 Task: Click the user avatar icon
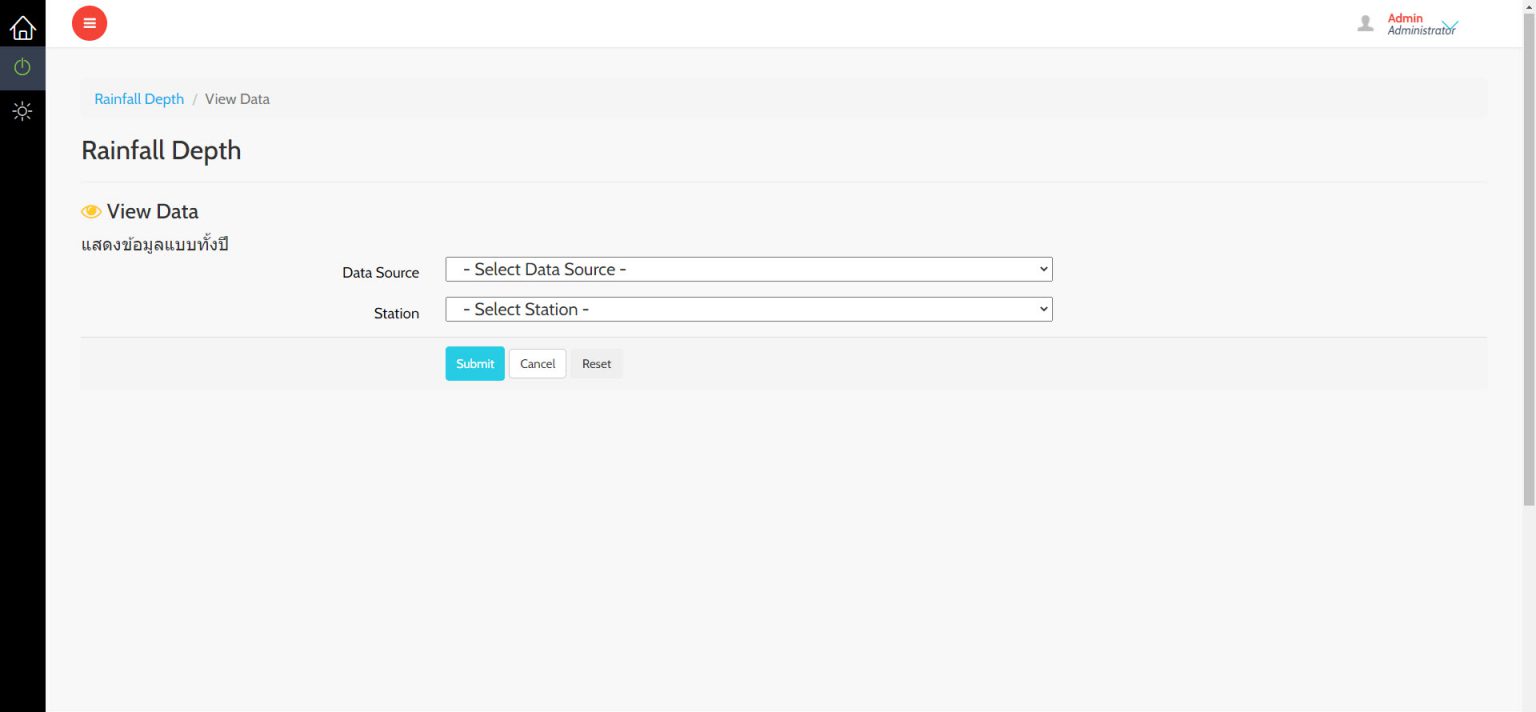1365,23
